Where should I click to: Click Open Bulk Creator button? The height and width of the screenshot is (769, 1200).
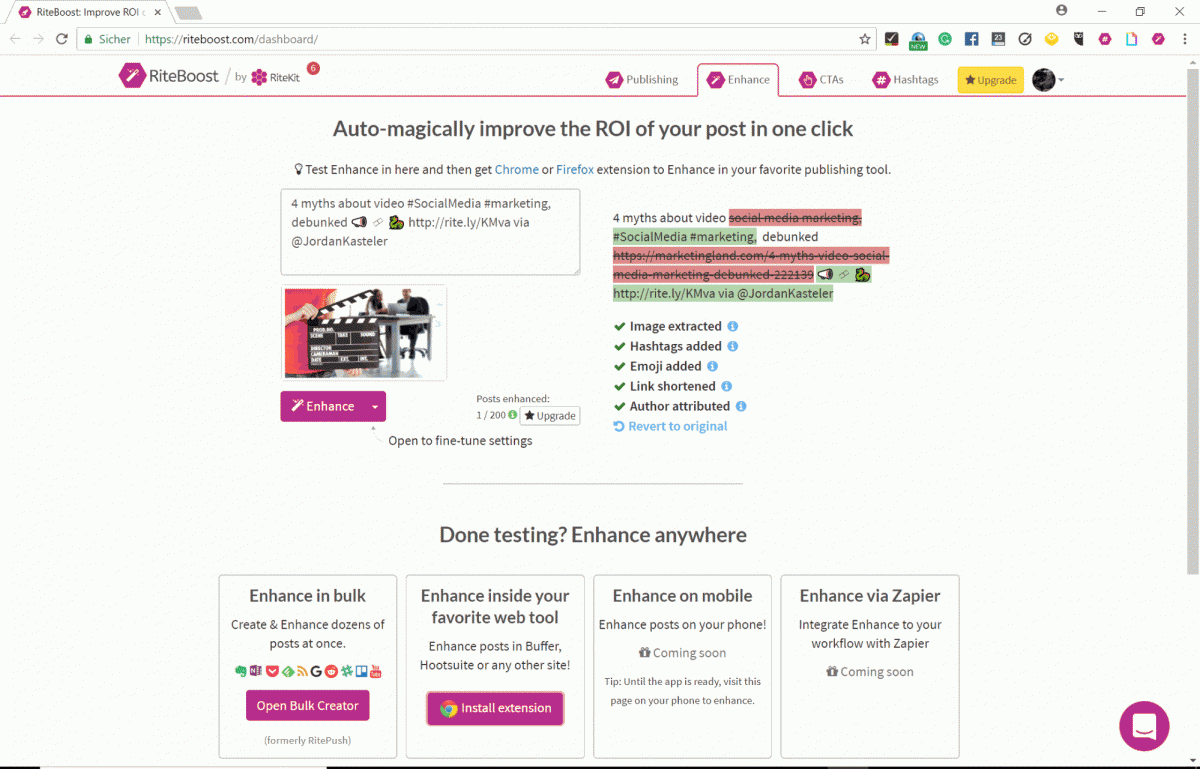(308, 705)
